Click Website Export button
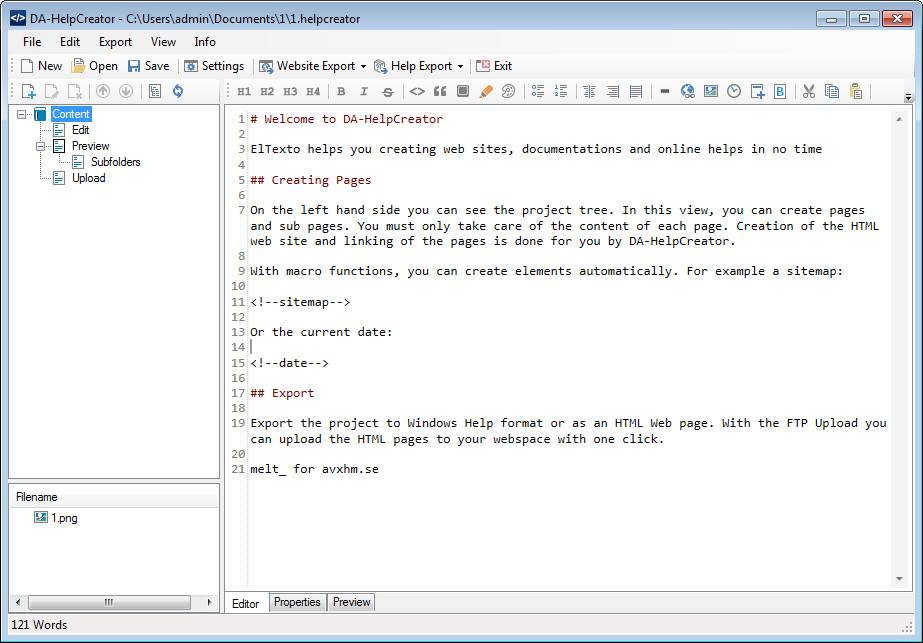 click(x=307, y=67)
